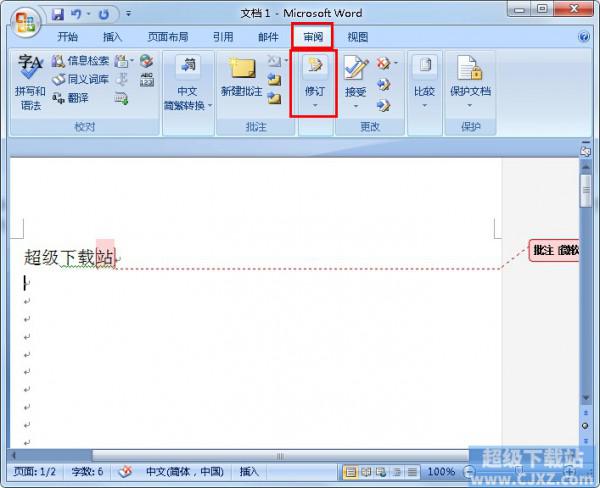Screen dimensions: 600x488
Task: Switch to 插入 tab
Action: click(112, 37)
